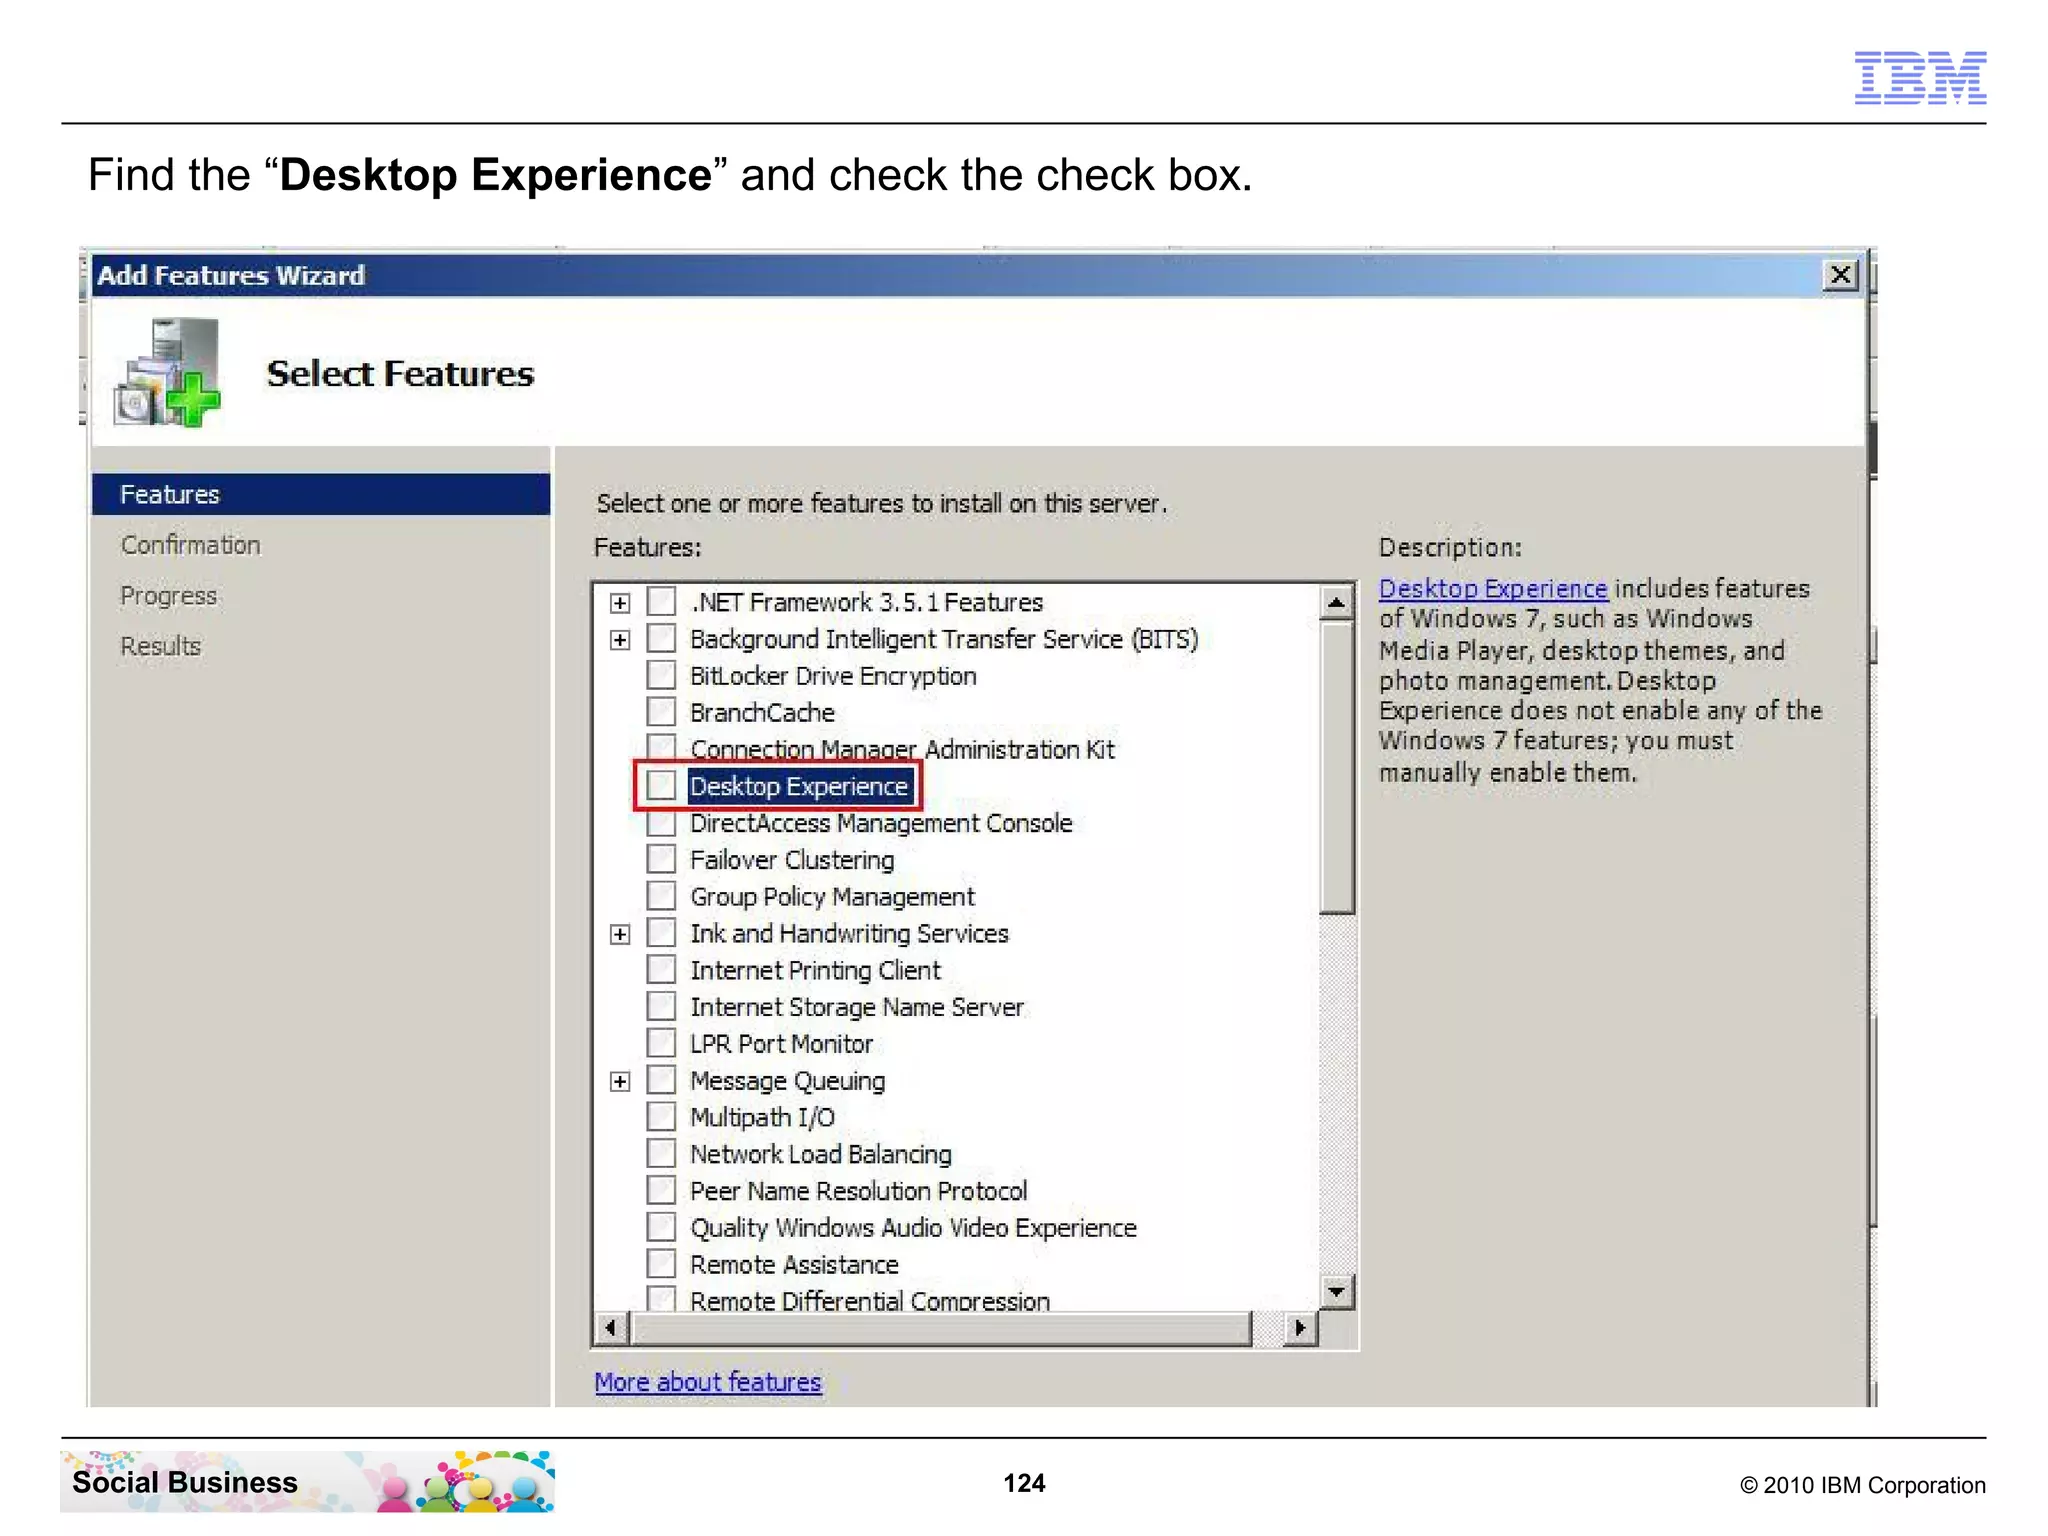This screenshot has height=1536, width=2048.
Task: Select the Progress step in the sidebar
Action: click(168, 596)
